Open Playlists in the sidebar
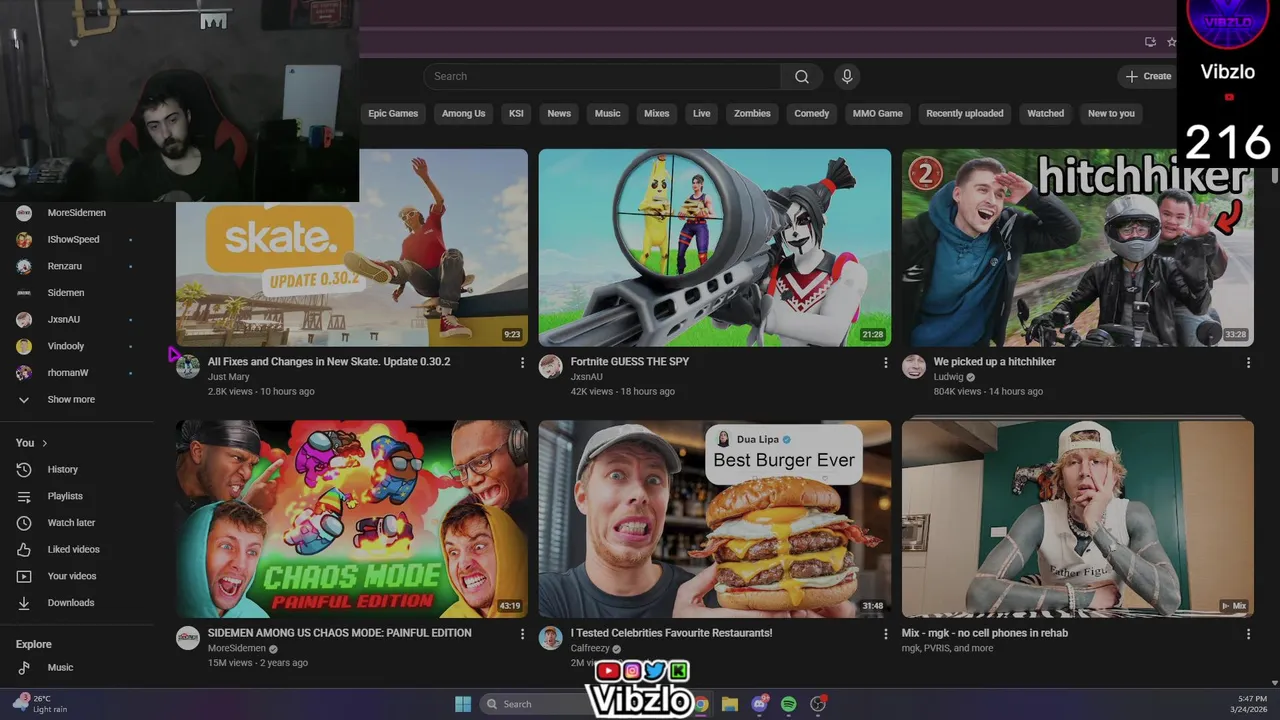Screen dimensions: 1280x720 pyautogui.click(x=65, y=496)
